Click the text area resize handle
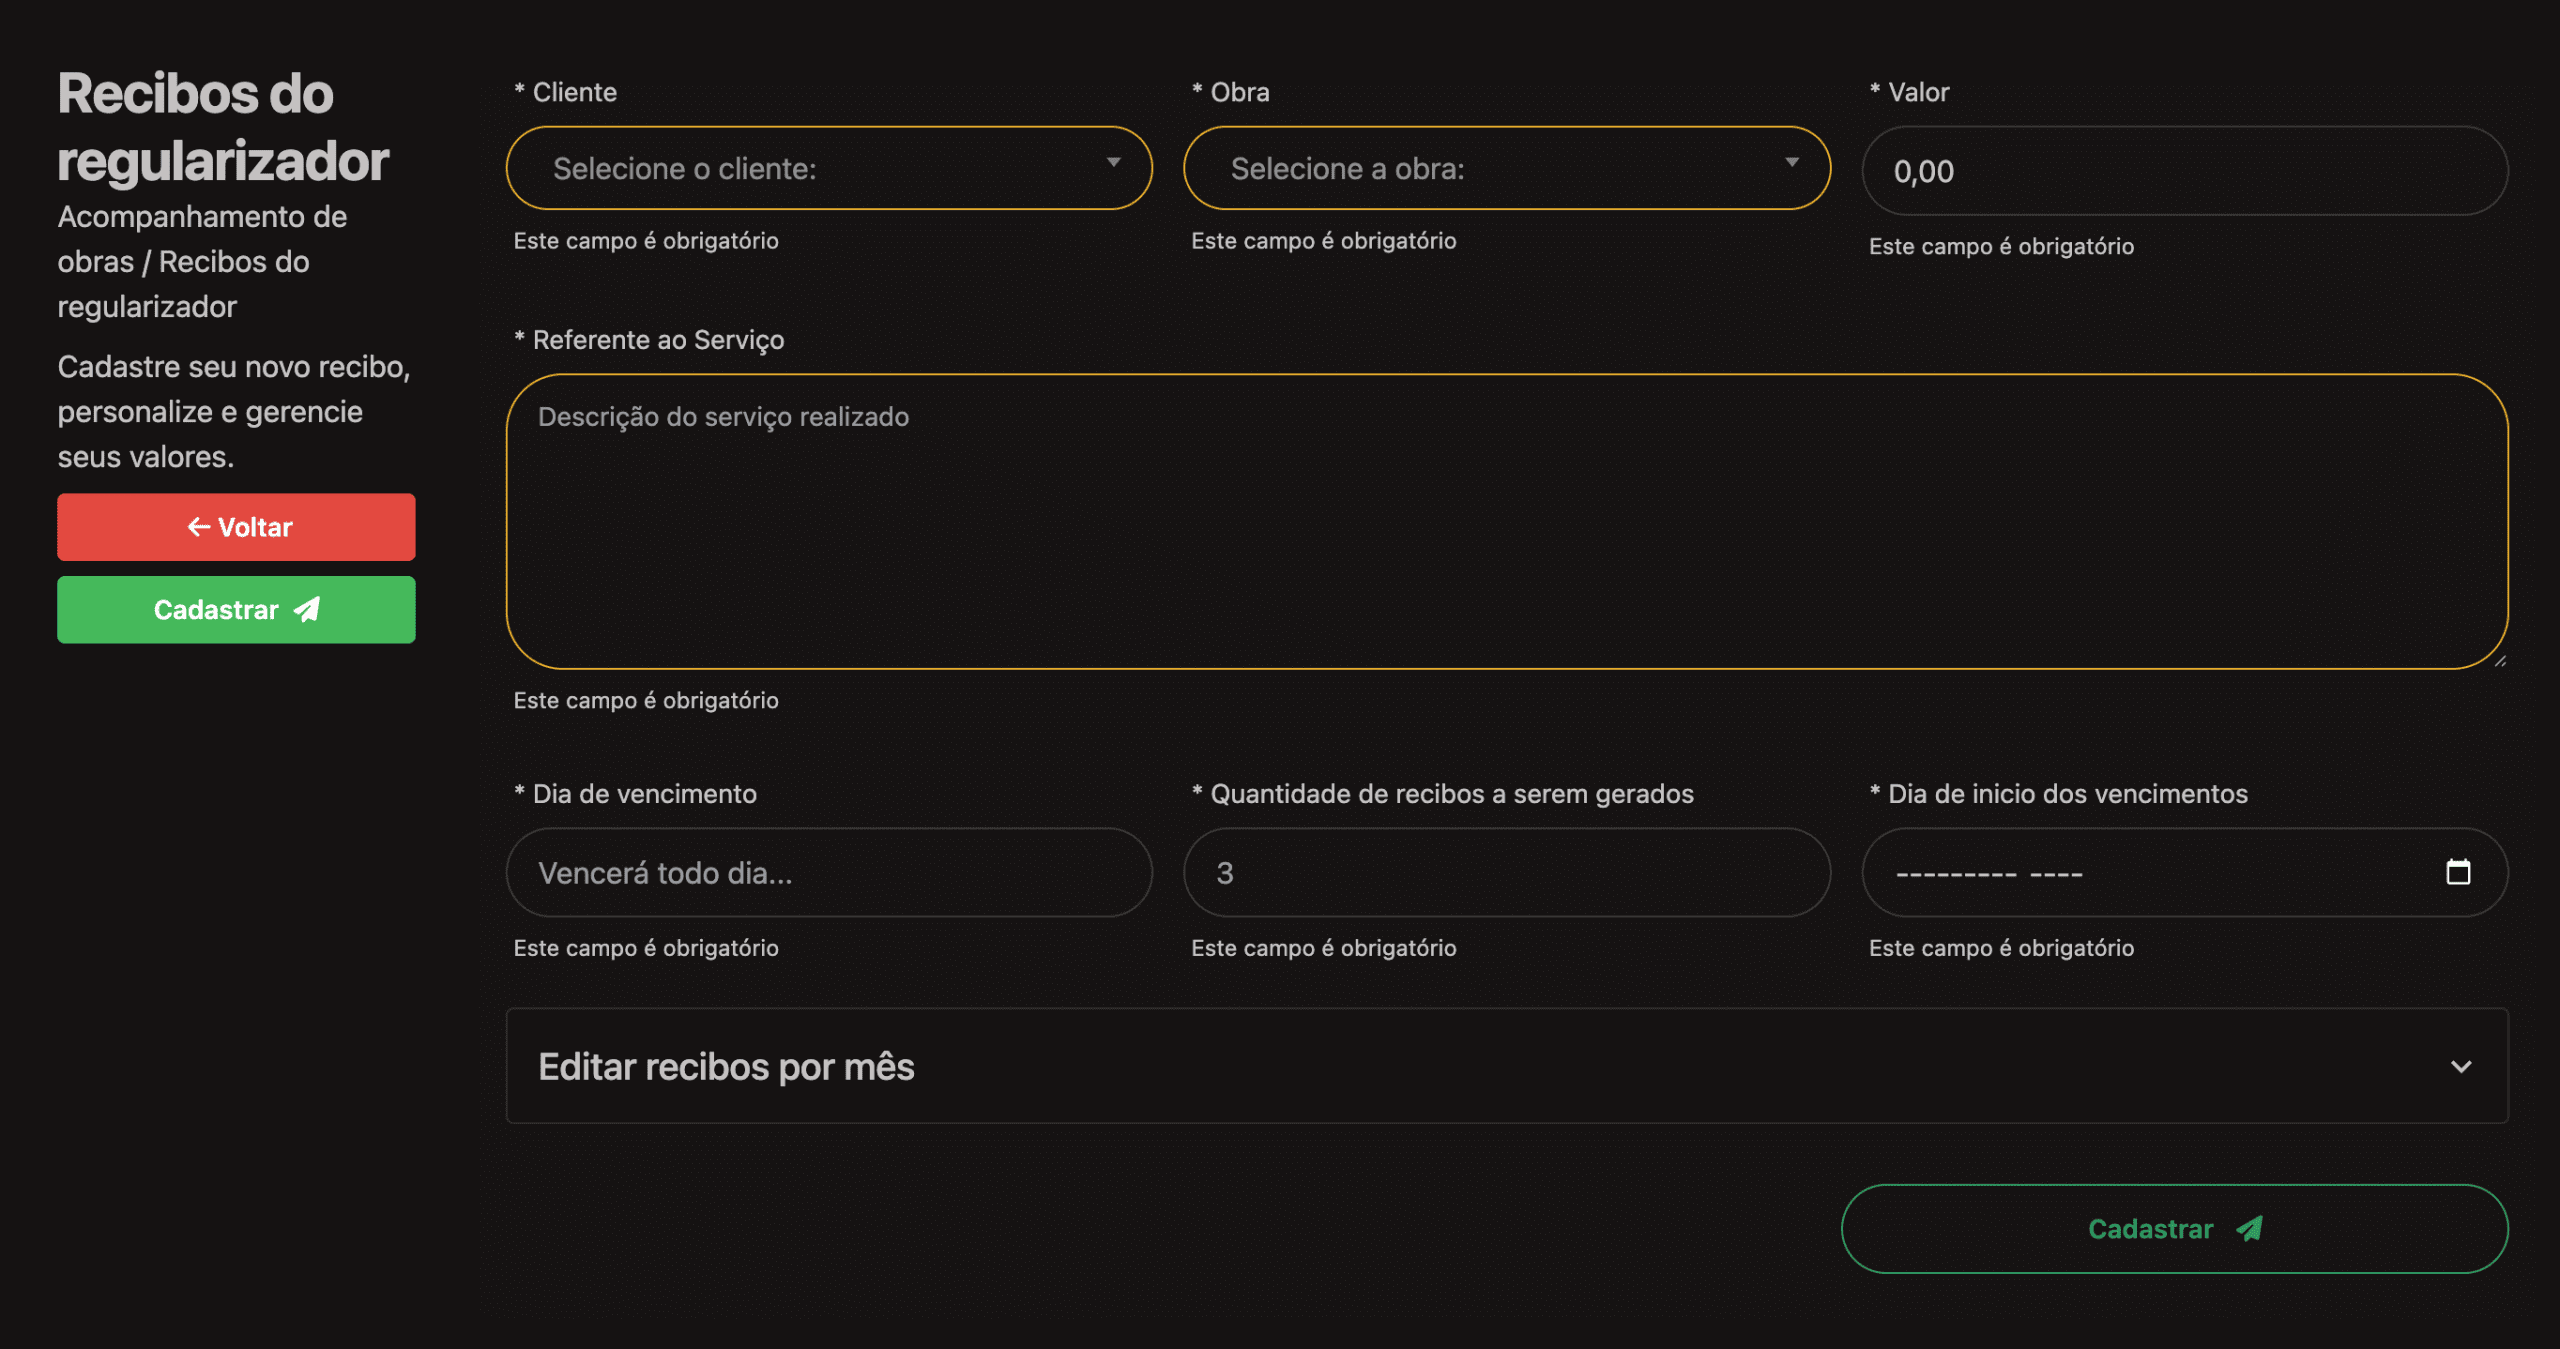2560x1349 pixels. pyautogui.click(x=2499, y=660)
